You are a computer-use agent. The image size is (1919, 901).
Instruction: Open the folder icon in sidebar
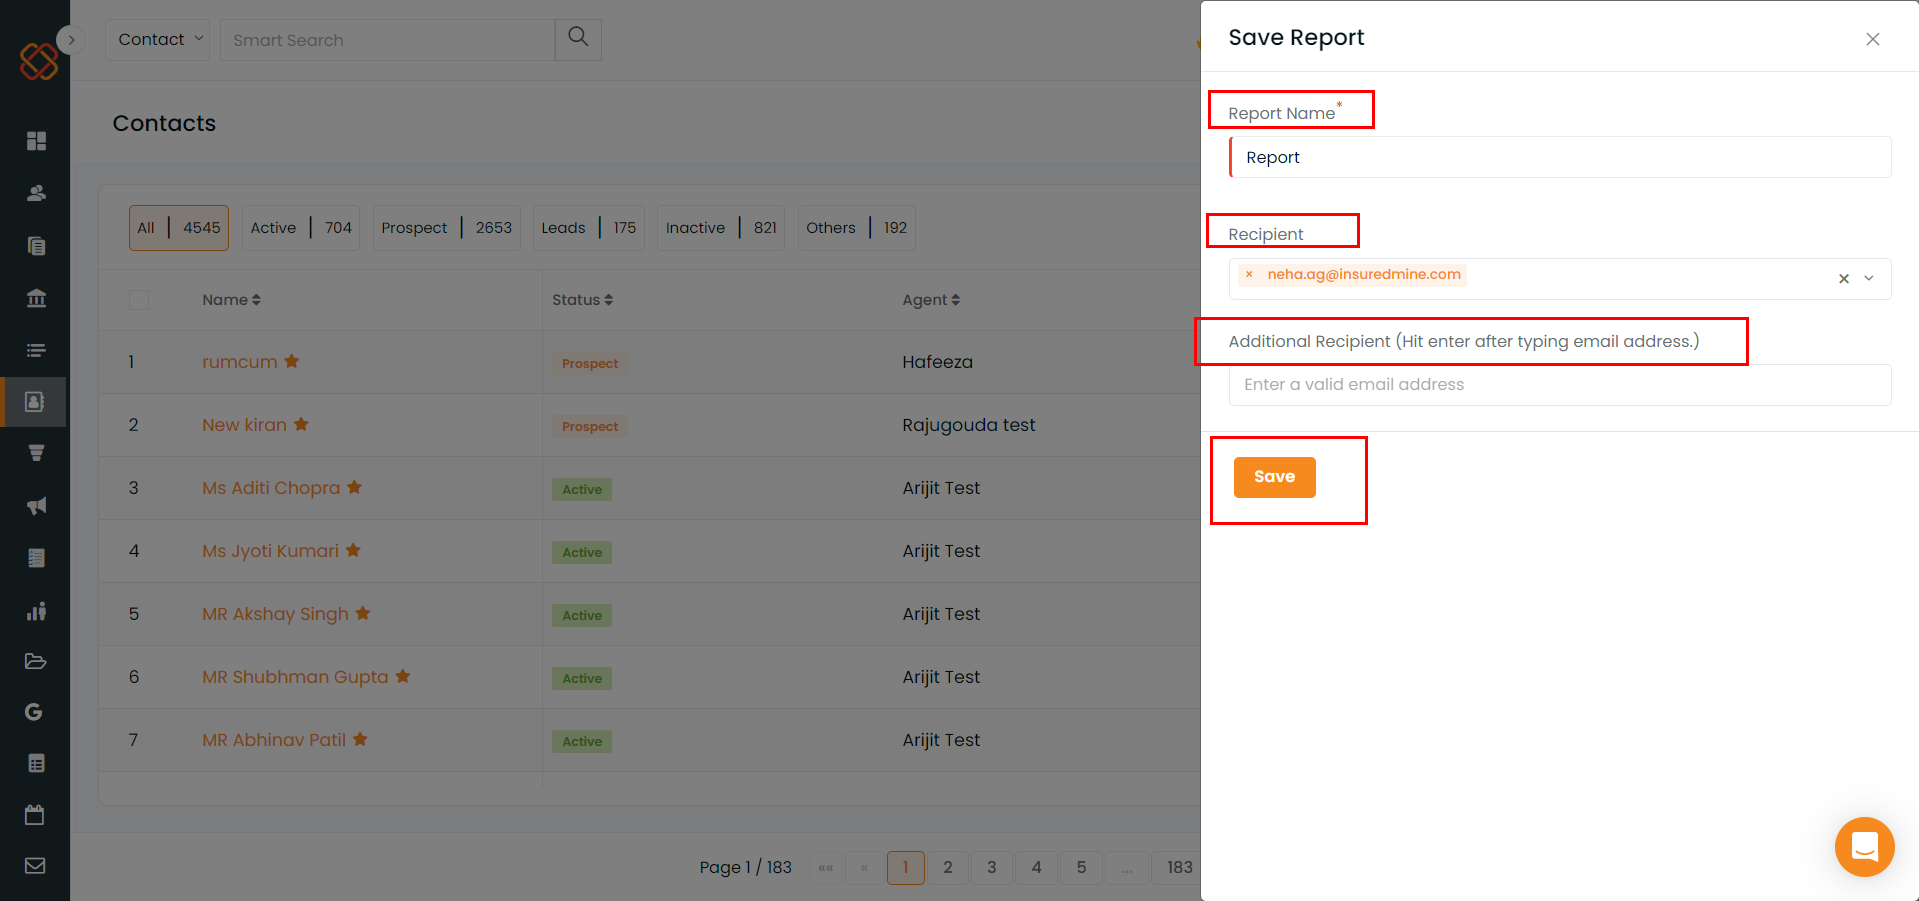click(36, 661)
